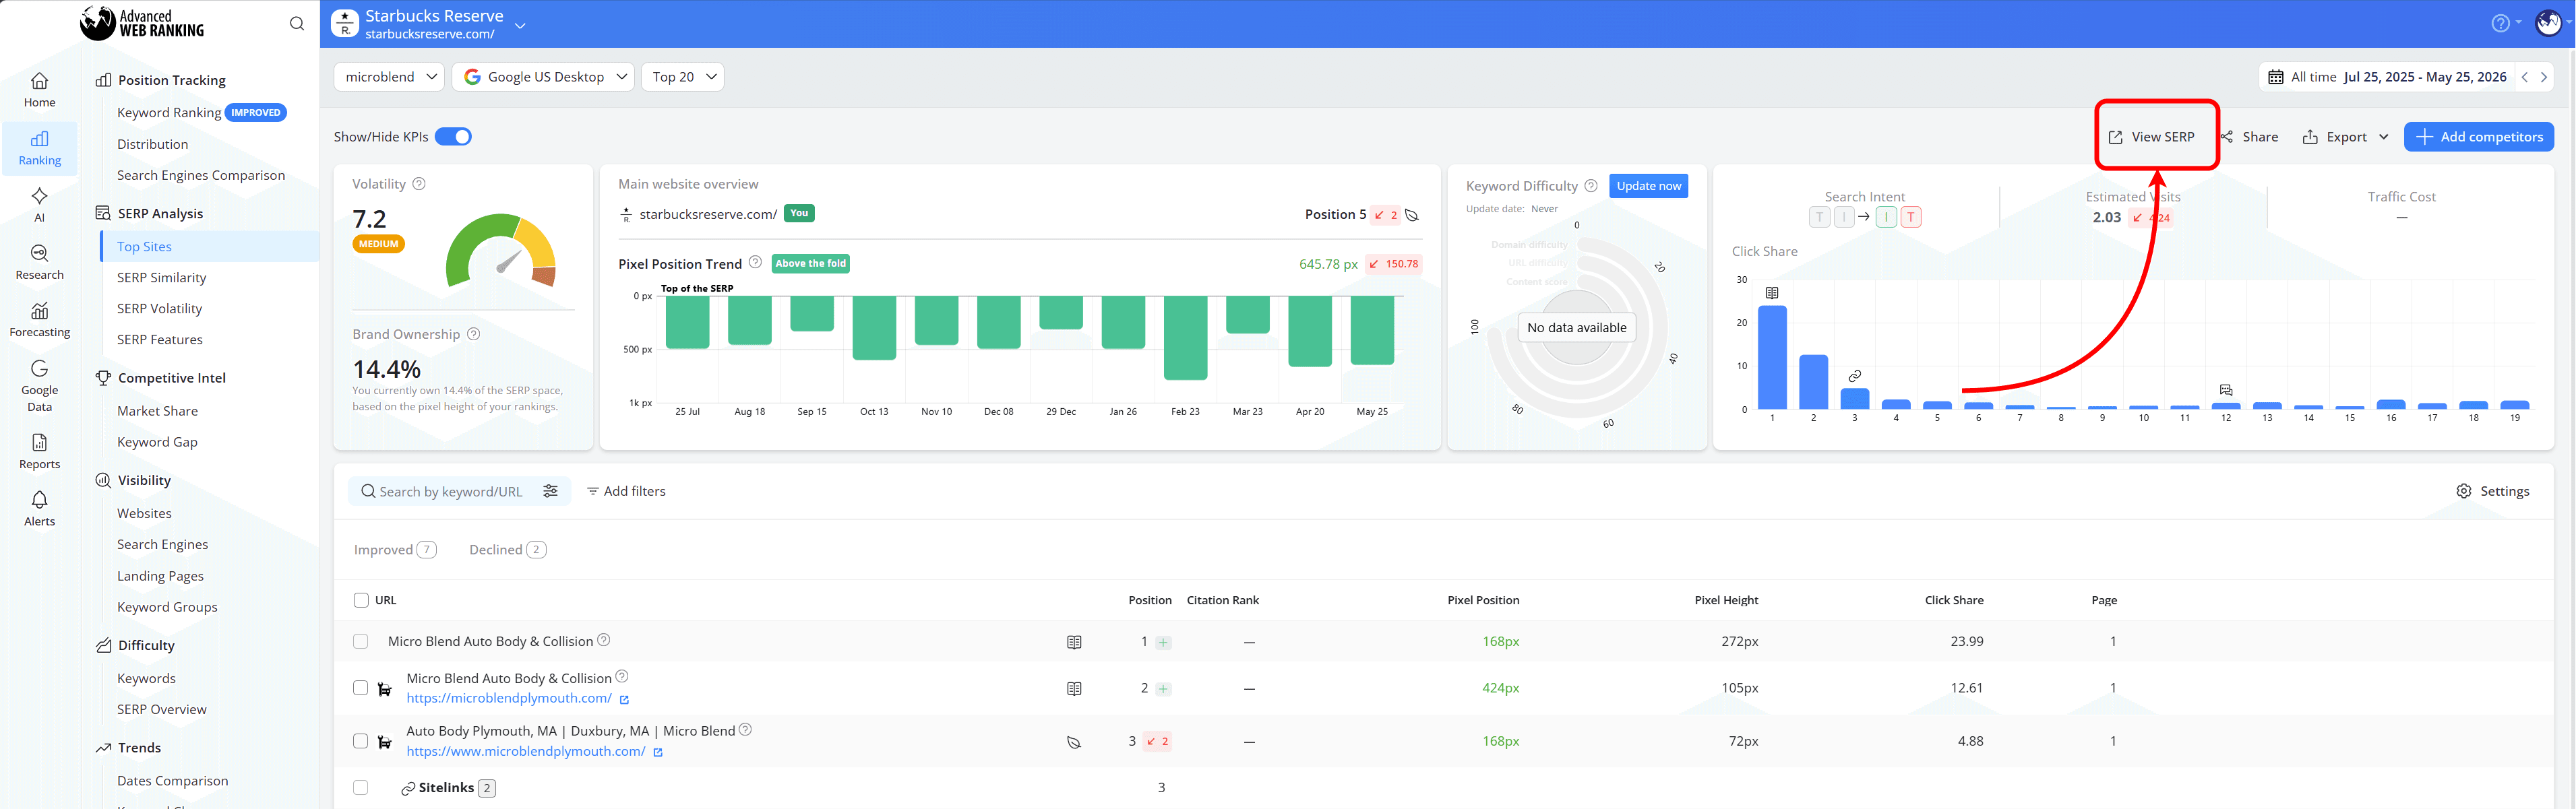Open Keyword Ranking menu item
The width and height of the screenshot is (2576, 809).
(x=169, y=112)
